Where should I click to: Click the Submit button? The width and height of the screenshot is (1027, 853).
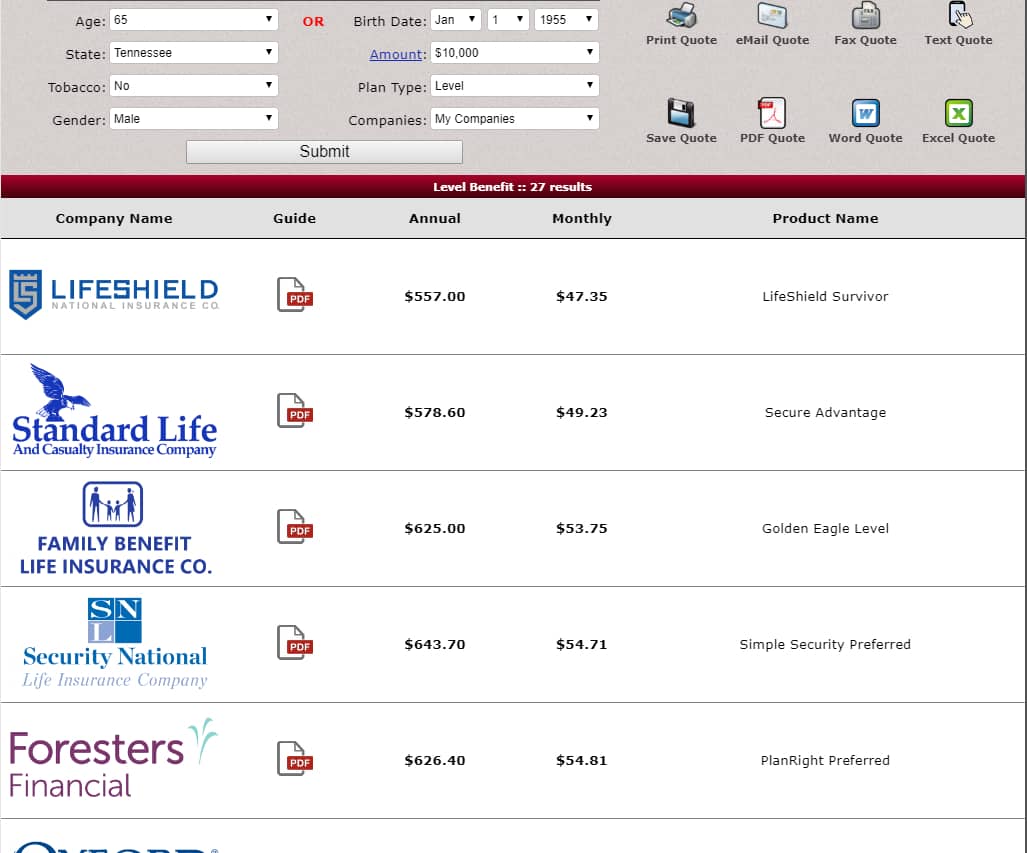point(324,151)
